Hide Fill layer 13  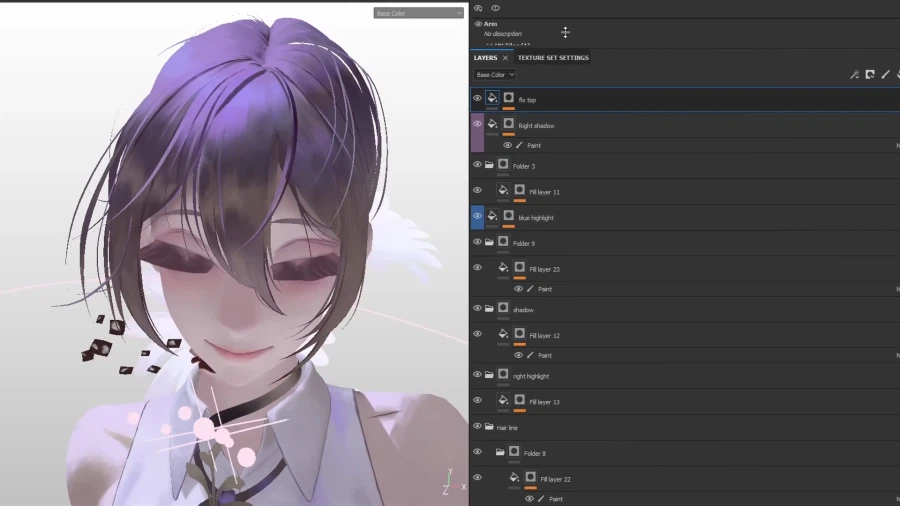coord(478,400)
